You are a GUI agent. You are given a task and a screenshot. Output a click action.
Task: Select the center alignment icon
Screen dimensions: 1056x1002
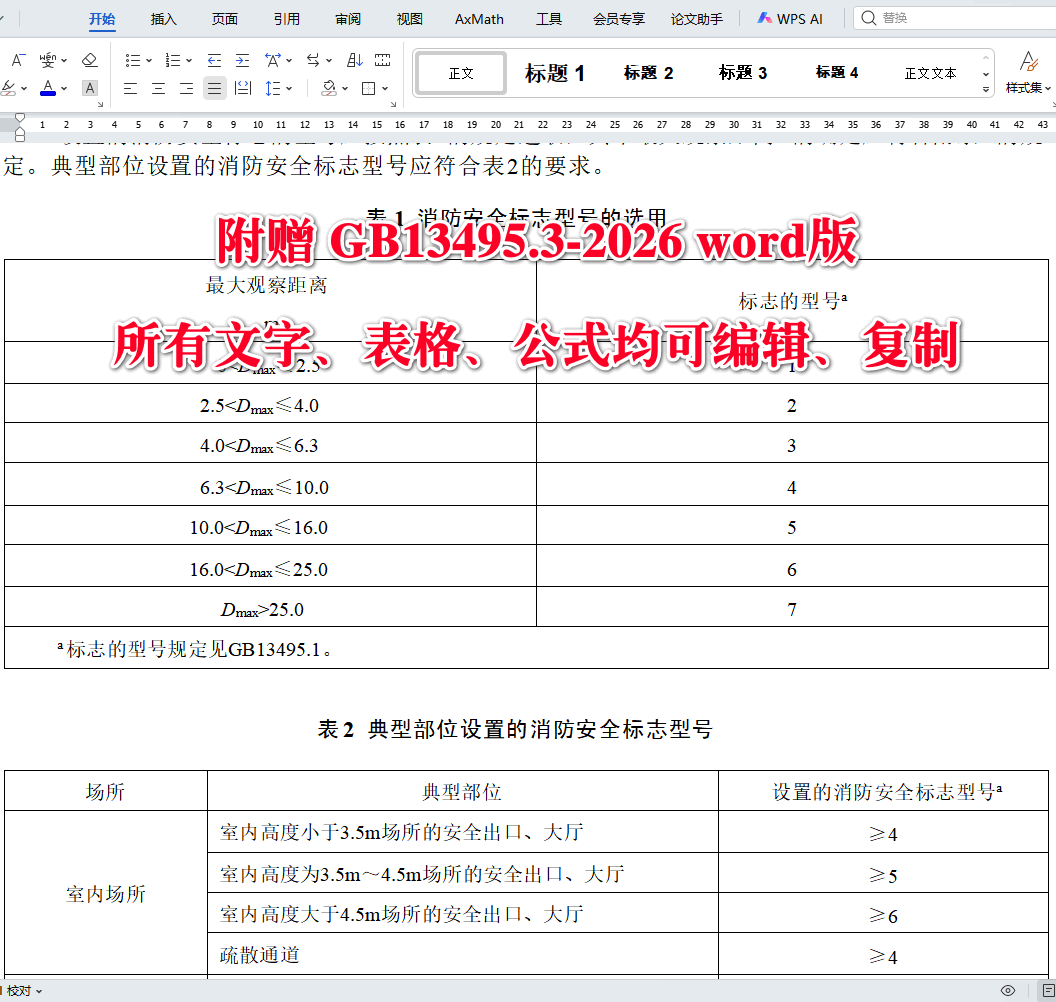click(x=158, y=88)
